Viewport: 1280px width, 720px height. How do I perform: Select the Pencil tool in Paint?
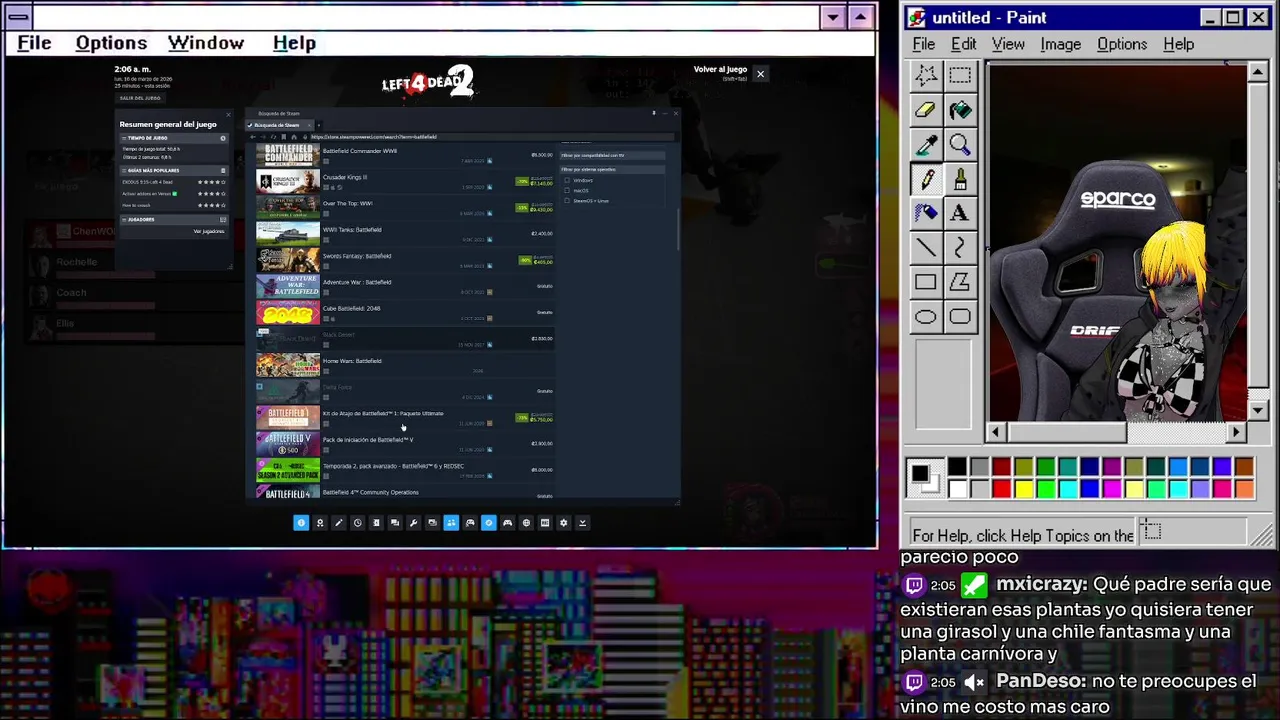pos(926,179)
